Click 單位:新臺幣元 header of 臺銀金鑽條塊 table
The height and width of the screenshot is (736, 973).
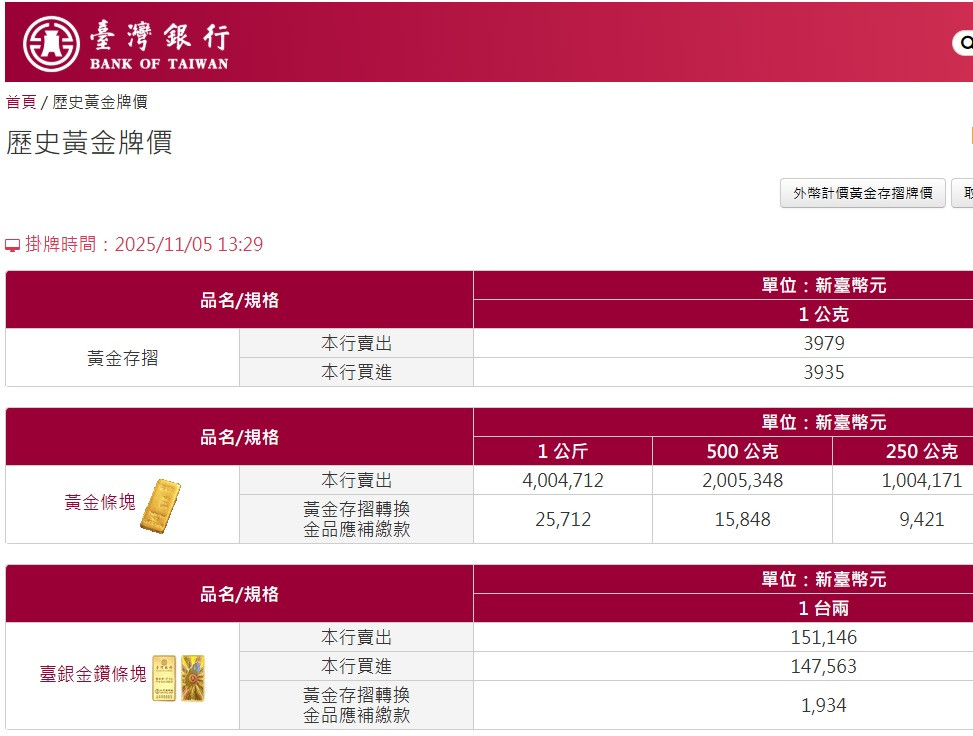click(824, 580)
